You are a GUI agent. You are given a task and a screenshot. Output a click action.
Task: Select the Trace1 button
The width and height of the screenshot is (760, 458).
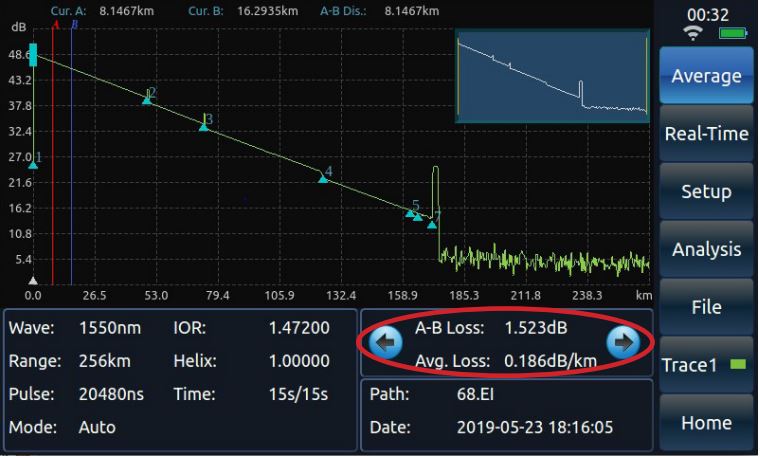click(x=706, y=364)
